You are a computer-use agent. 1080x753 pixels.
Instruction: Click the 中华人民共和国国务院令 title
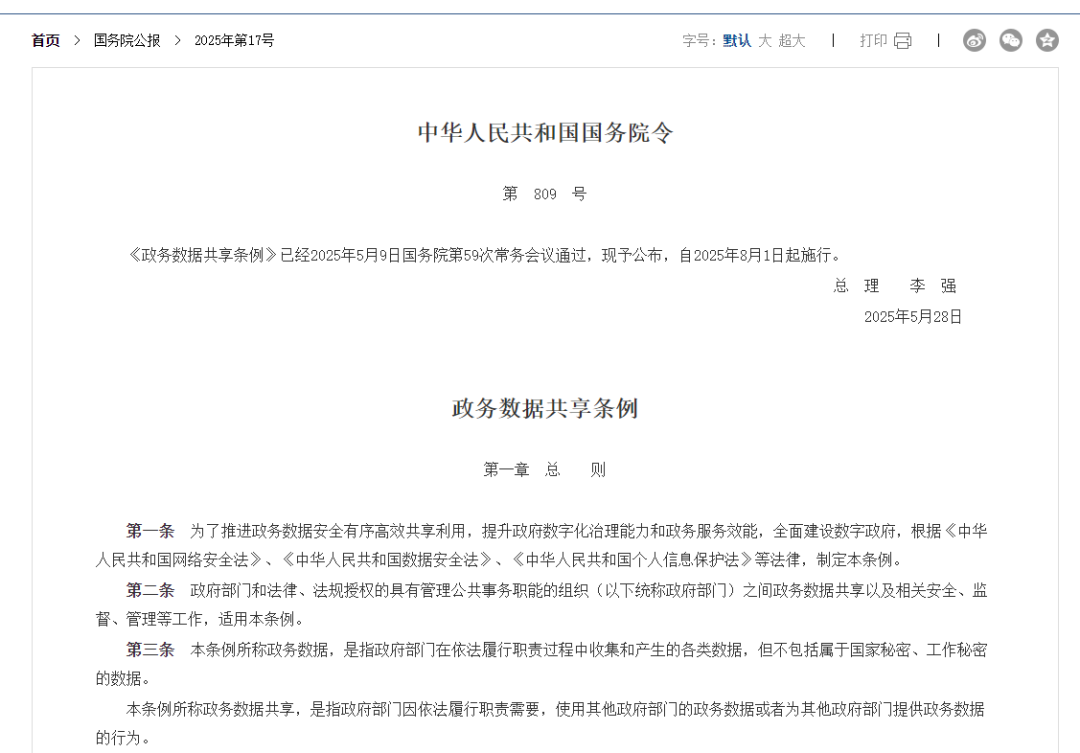point(545,132)
